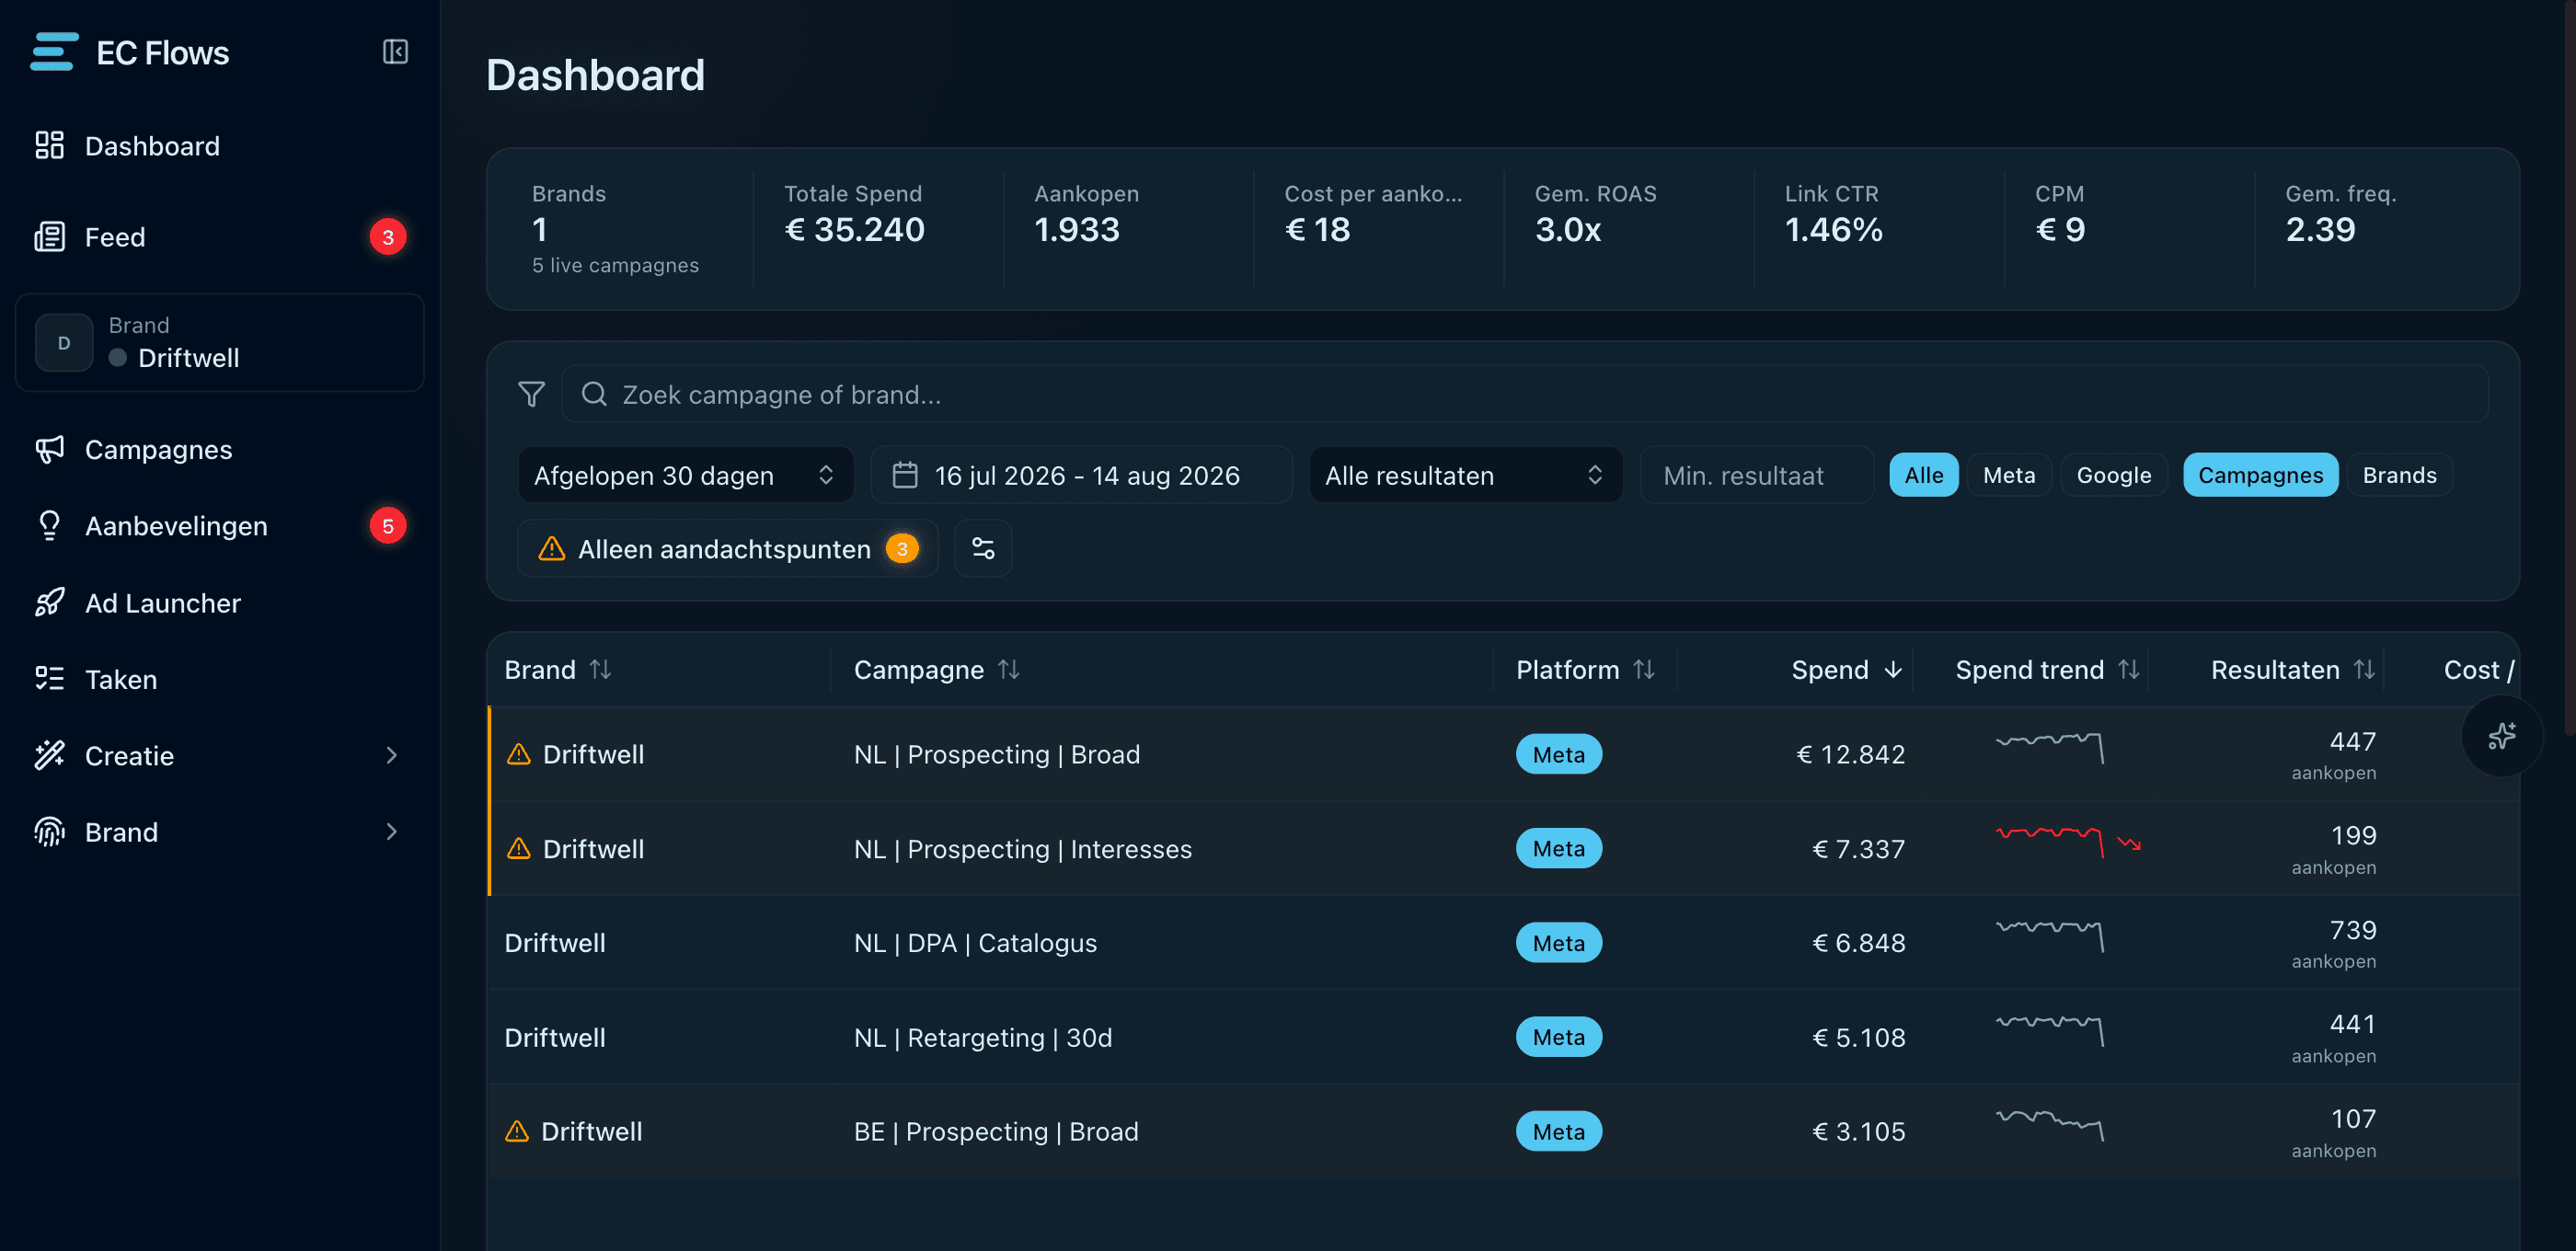Viewport: 2576px width, 1251px height.
Task: Click the Aanbevelingen badge showing 5
Action: pyautogui.click(x=388, y=526)
